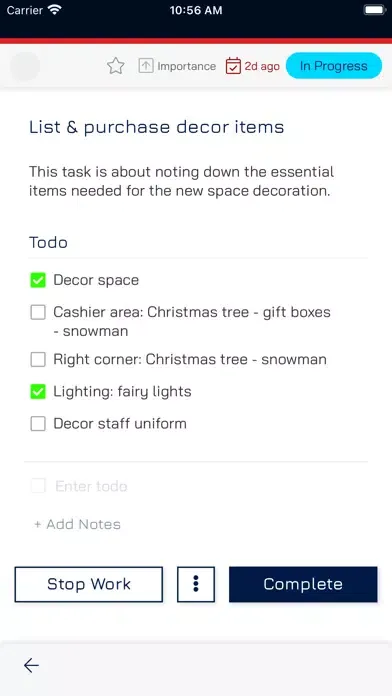
Task: Tap the round avatar placeholder
Action: 25,66
